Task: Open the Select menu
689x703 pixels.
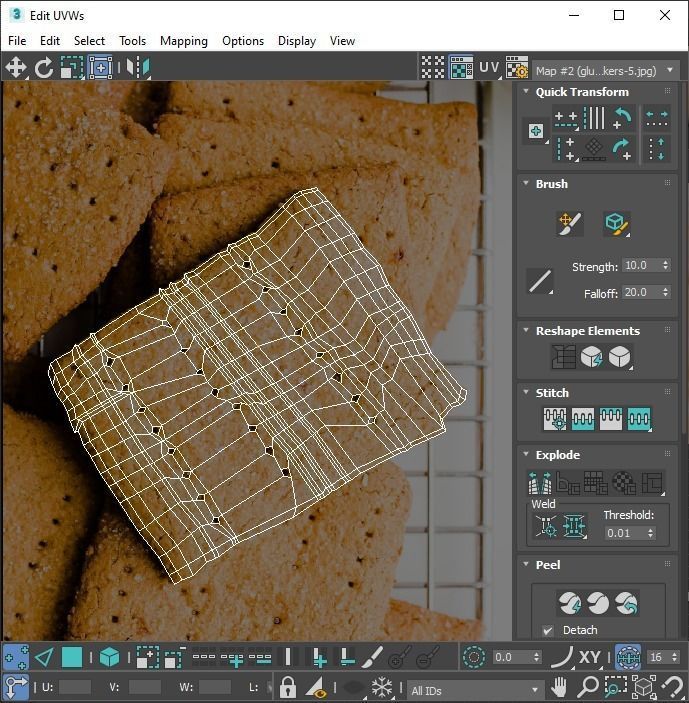Action: (89, 41)
